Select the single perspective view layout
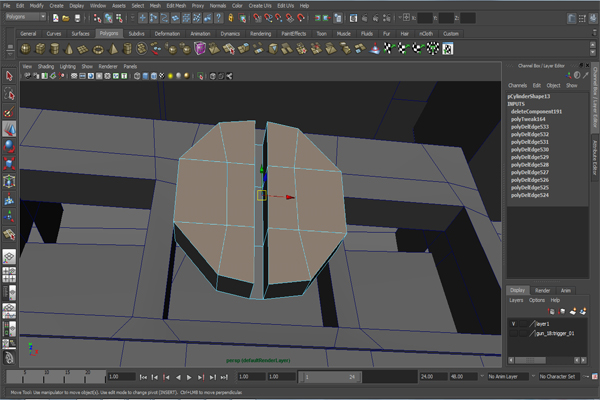The width and height of the screenshot is (600, 400). coord(9,256)
